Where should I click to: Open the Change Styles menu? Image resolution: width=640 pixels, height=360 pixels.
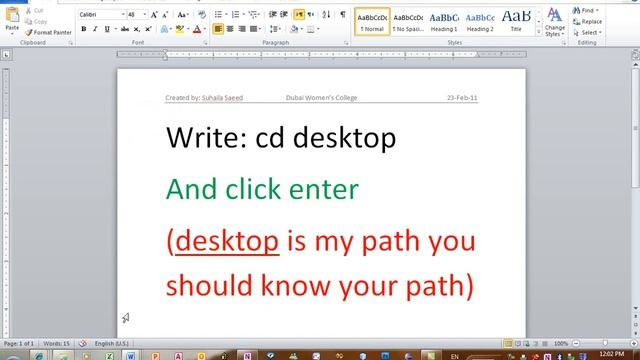tap(555, 22)
